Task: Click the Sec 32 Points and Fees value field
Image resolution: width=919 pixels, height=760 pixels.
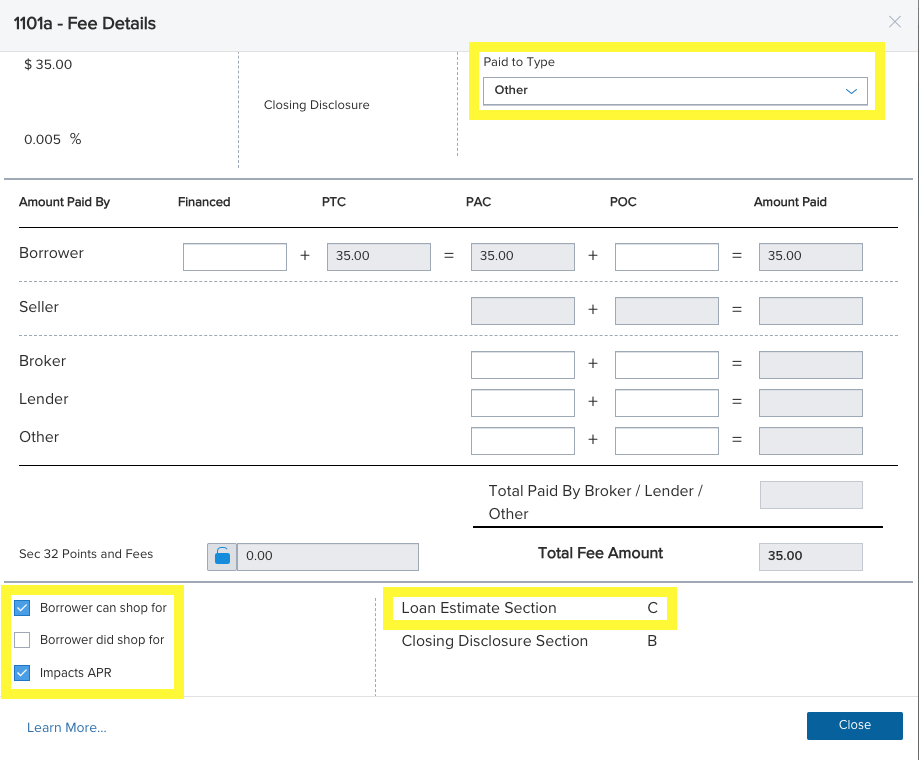Action: click(328, 556)
